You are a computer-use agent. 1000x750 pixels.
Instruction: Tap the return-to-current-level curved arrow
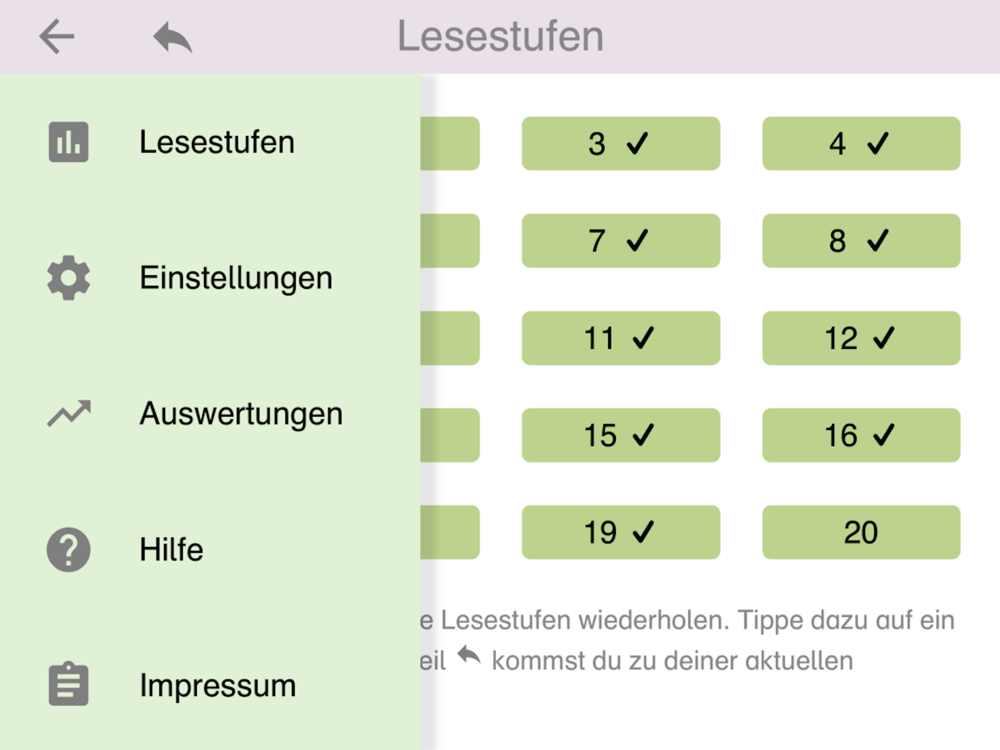[172, 37]
